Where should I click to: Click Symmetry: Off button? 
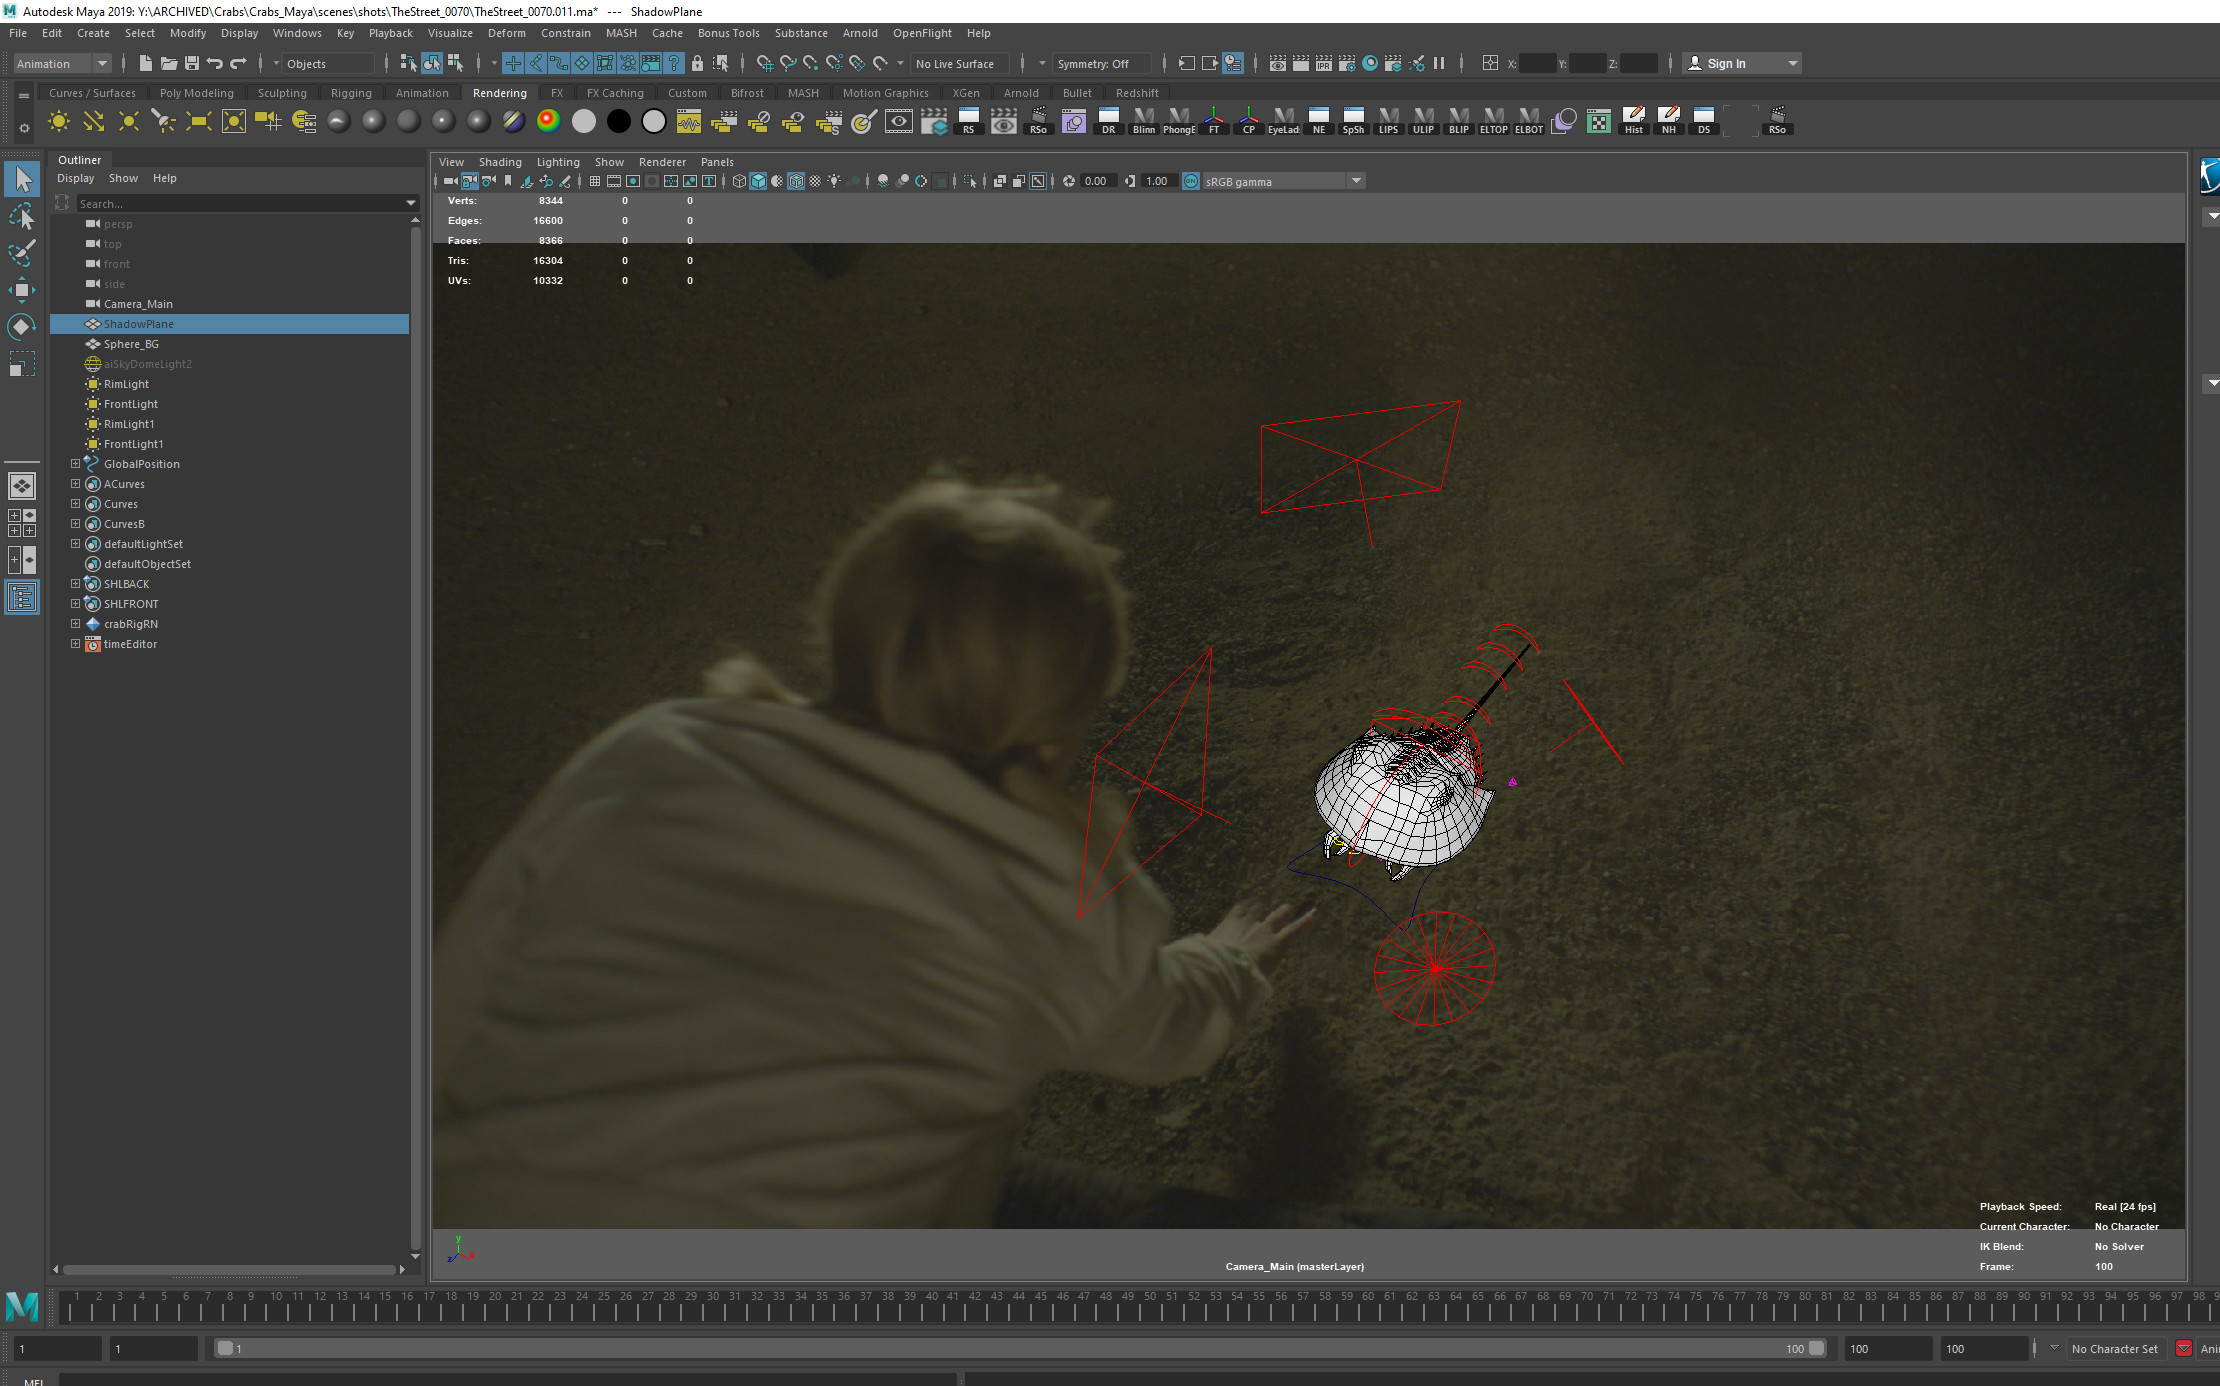coord(1100,63)
